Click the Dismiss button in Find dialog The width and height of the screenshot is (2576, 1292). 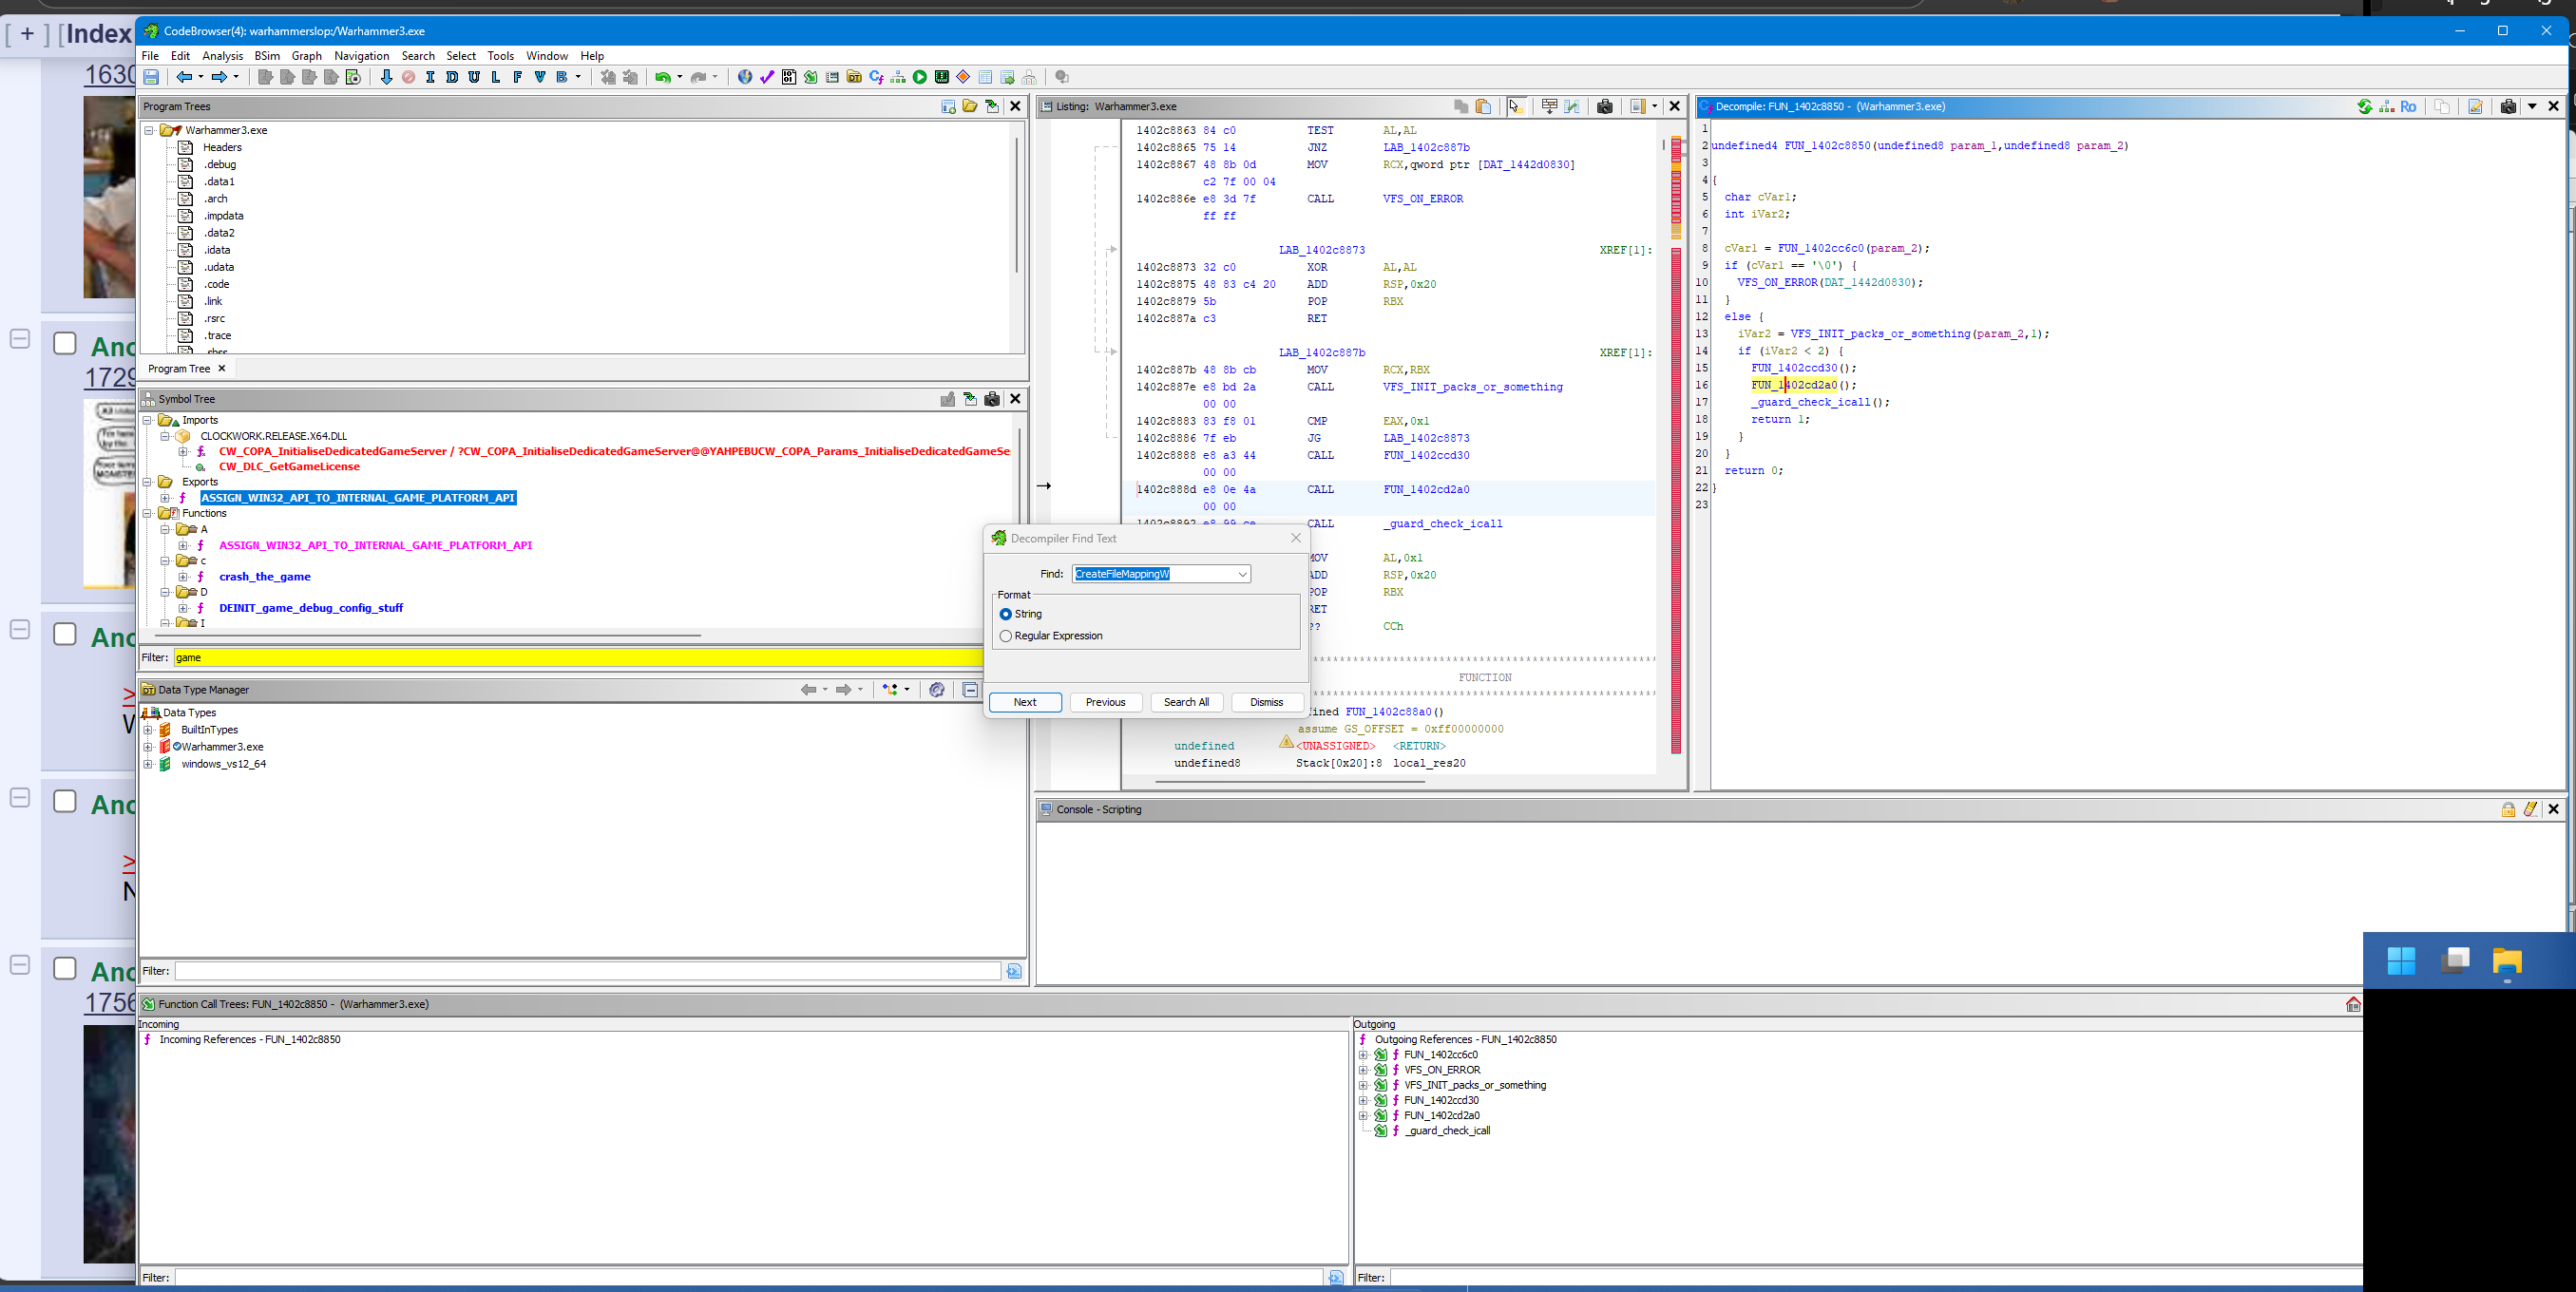(x=1266, y=702)
